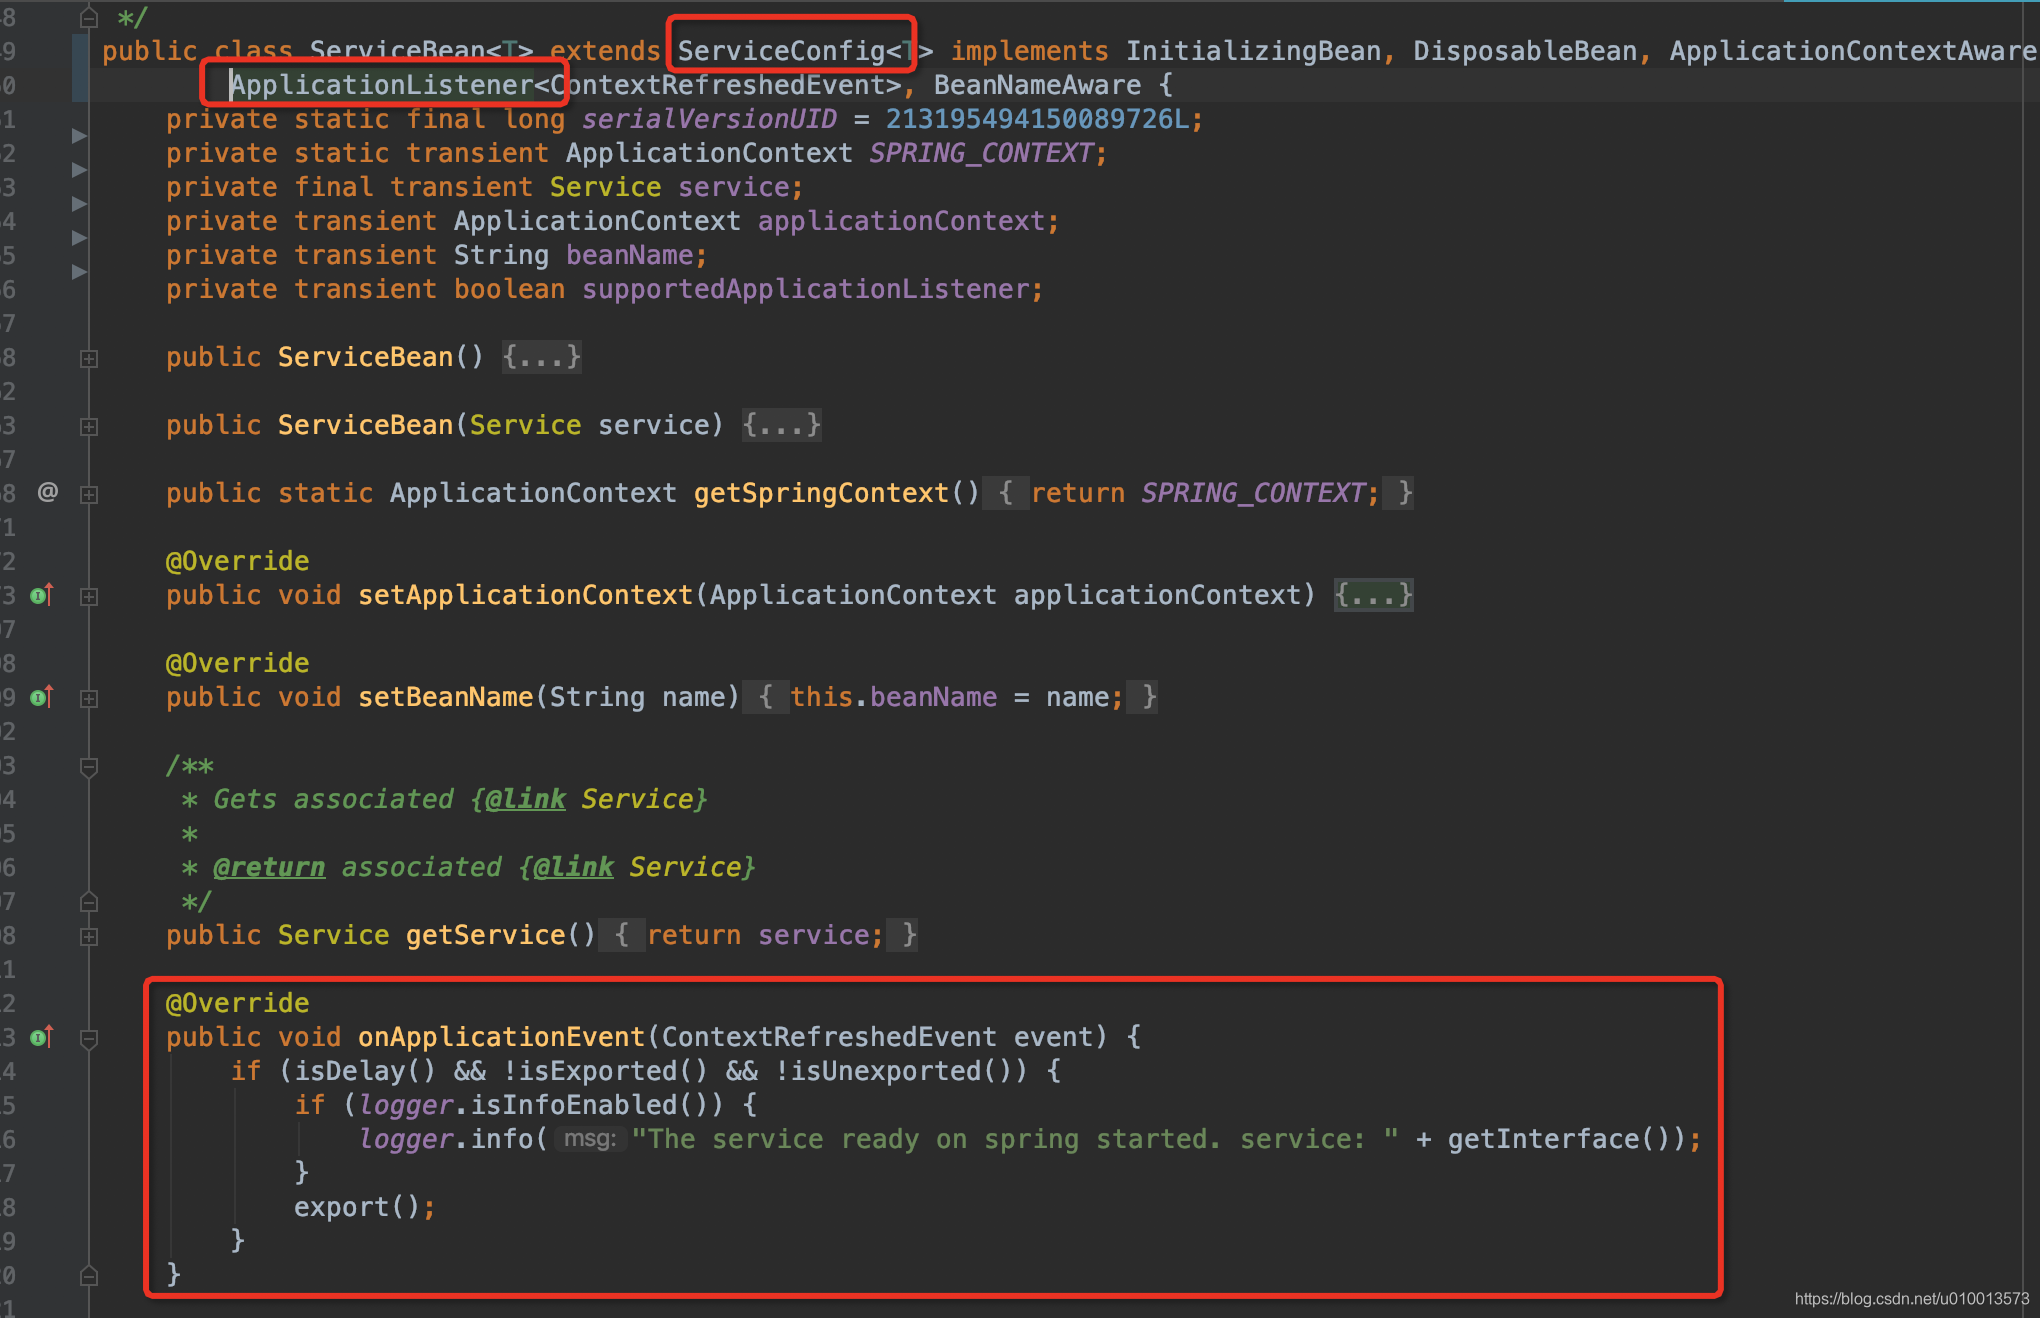Image resolution: width=2040 pixels, height=1318 pixels.
Task: Expand setBeanName method using gutter fold toggle
Action: coord(89,698)
